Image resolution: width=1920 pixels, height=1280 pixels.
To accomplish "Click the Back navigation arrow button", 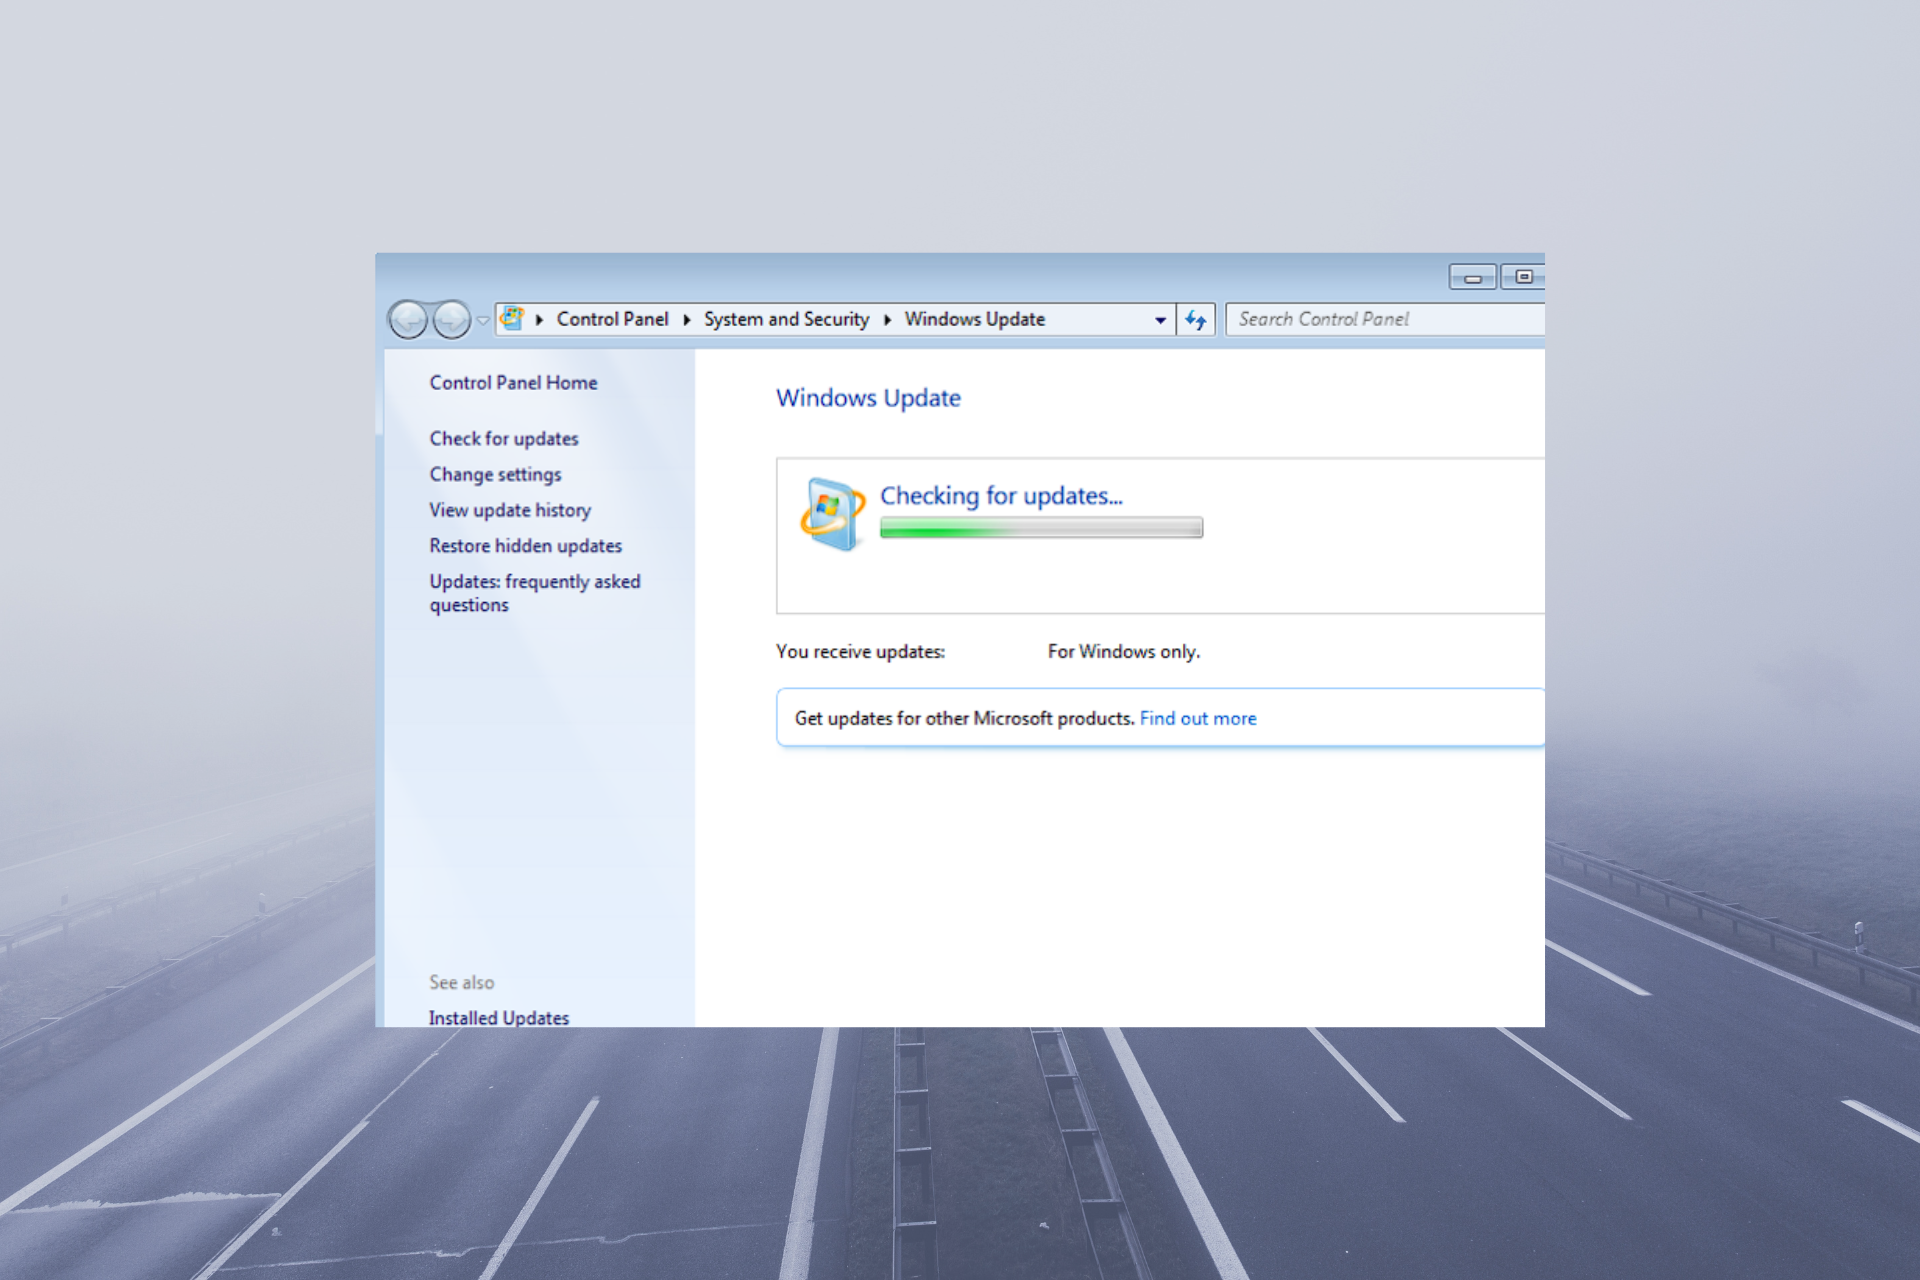I will [408, 320].
